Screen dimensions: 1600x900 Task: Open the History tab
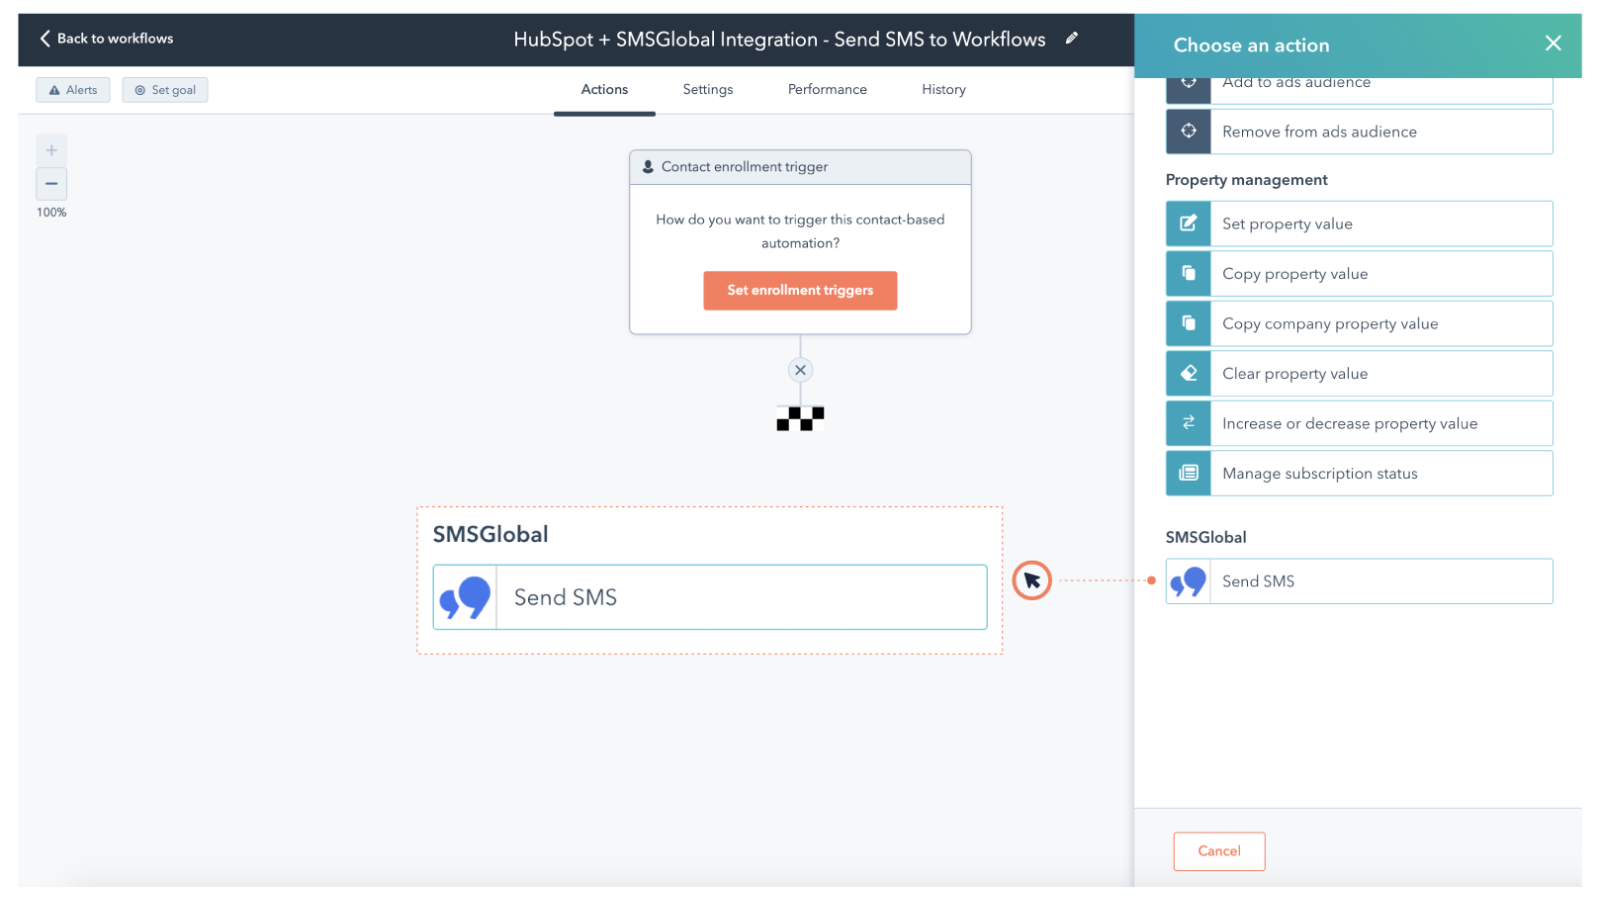click(942, 89)
